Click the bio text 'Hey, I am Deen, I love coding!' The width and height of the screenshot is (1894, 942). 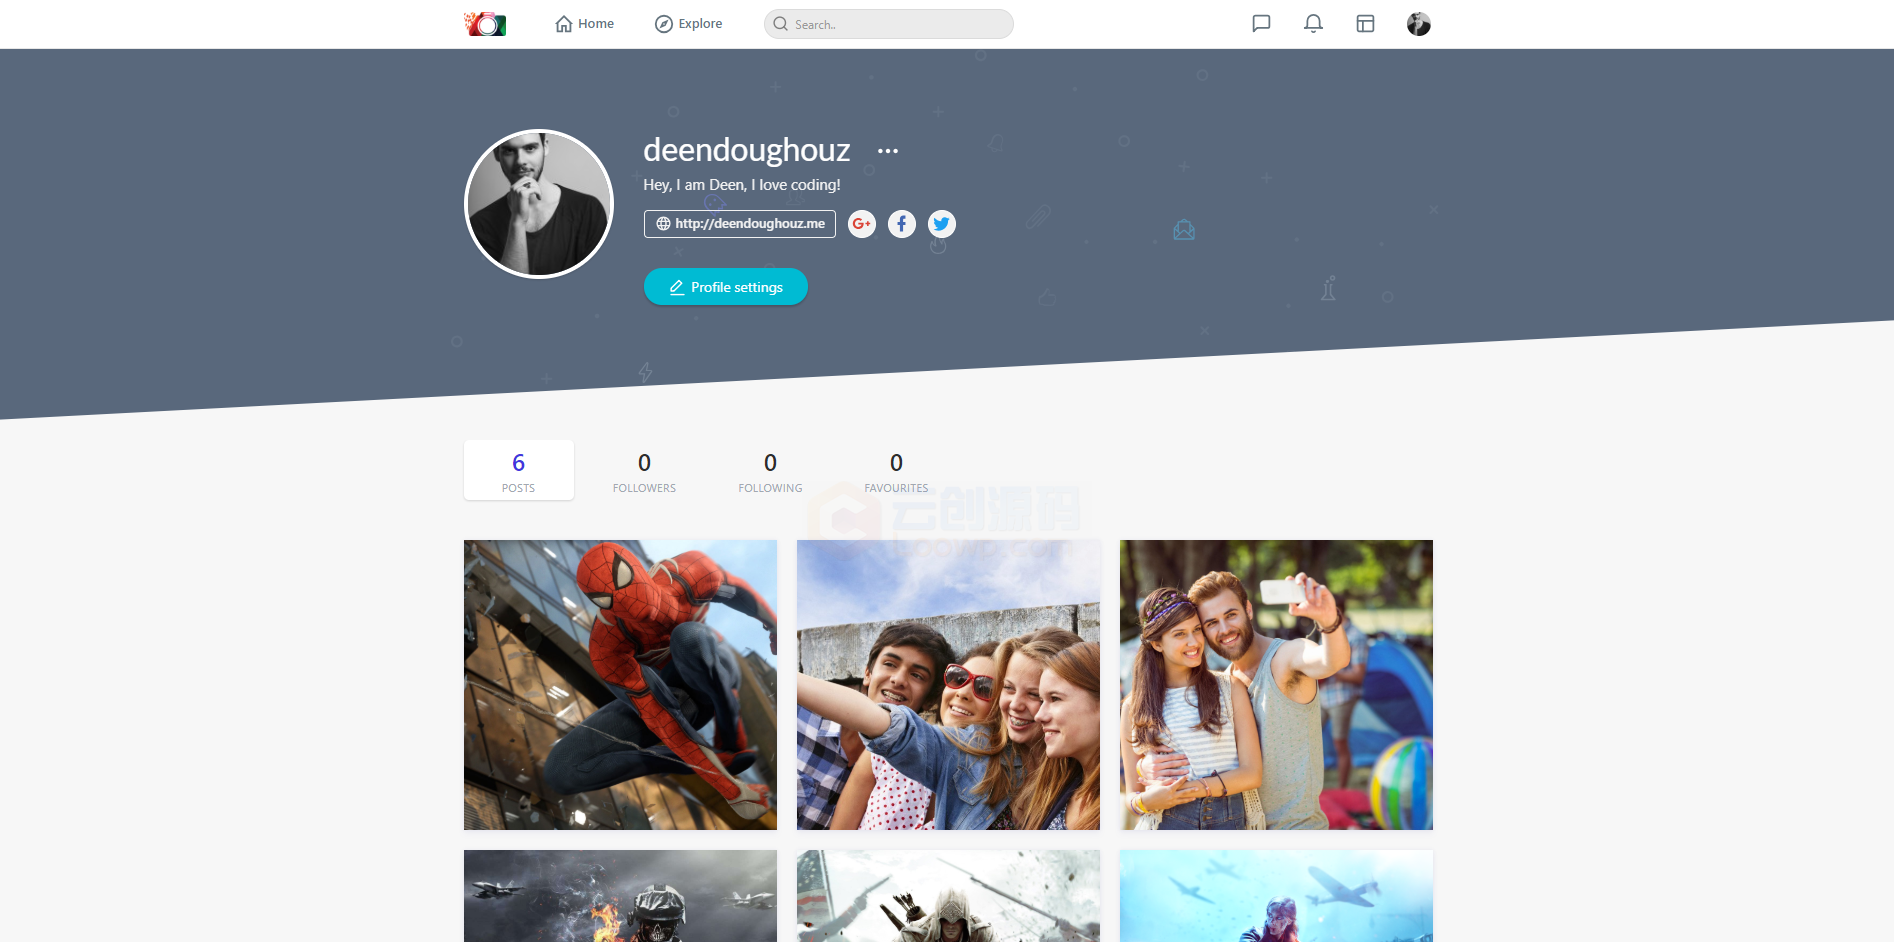[742, 185]
